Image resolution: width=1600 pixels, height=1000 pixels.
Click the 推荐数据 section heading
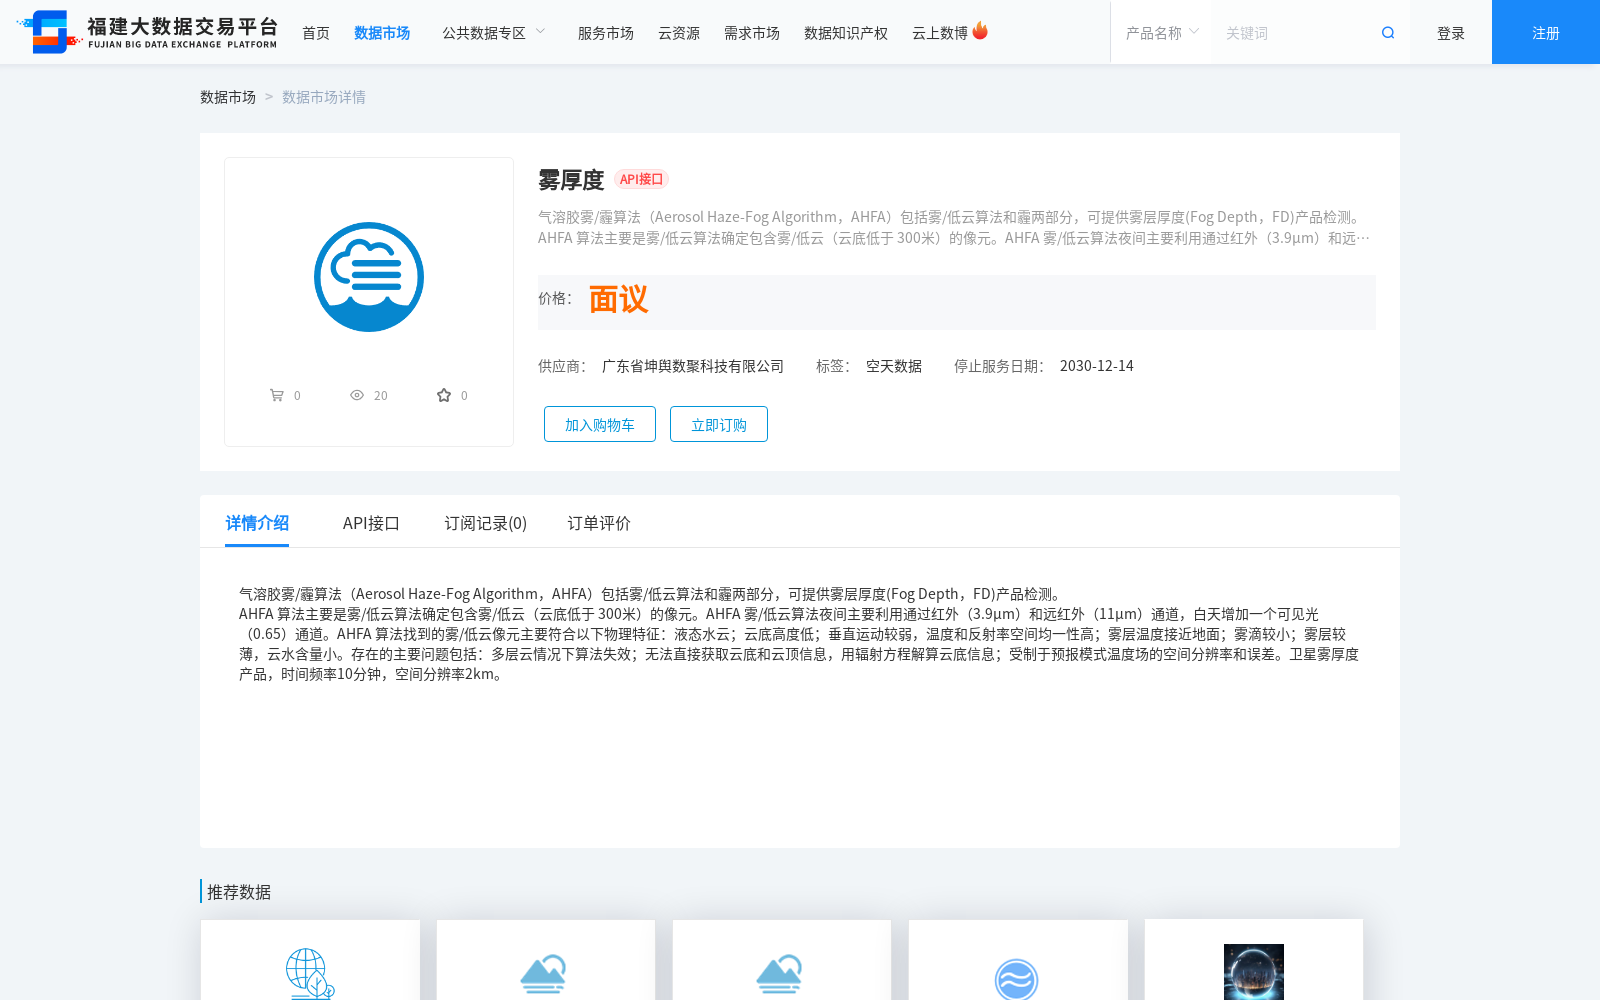[x=239, y=892]
